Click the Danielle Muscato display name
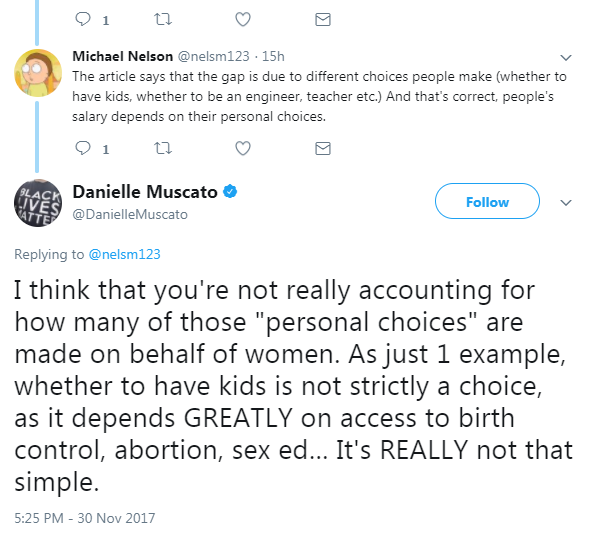This screenshot has height=533, width=603. coord(145,192)
